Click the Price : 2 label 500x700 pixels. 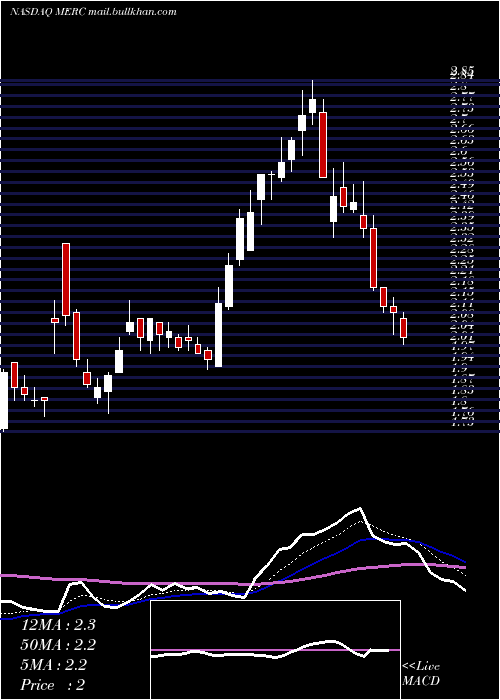click(x=53, y=685)
